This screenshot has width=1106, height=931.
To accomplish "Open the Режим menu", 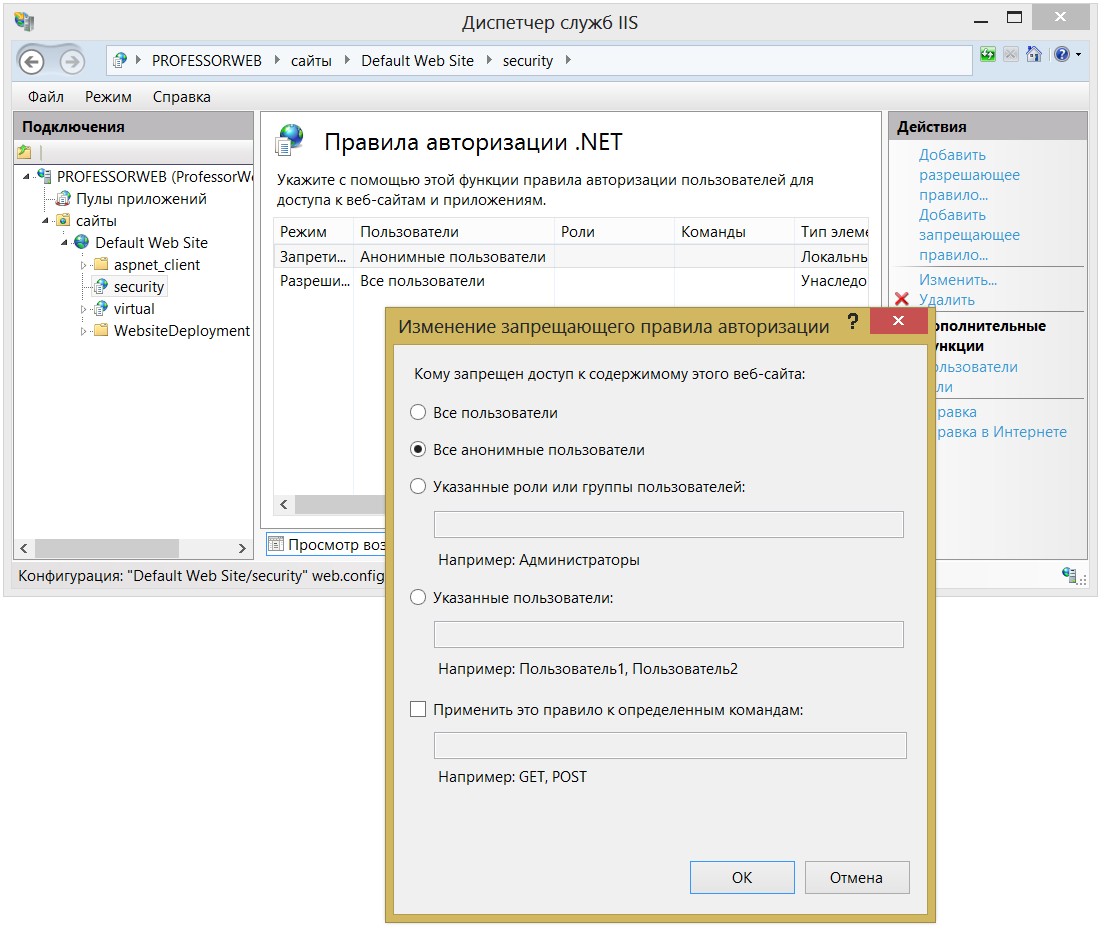I will point(108,97).
